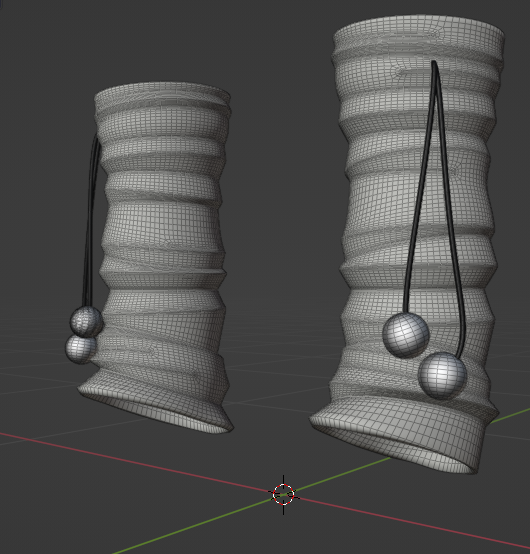The image size is (530, 554).
Task: Click the 3D cursor at the origin
Action: [x=283, y=494]
